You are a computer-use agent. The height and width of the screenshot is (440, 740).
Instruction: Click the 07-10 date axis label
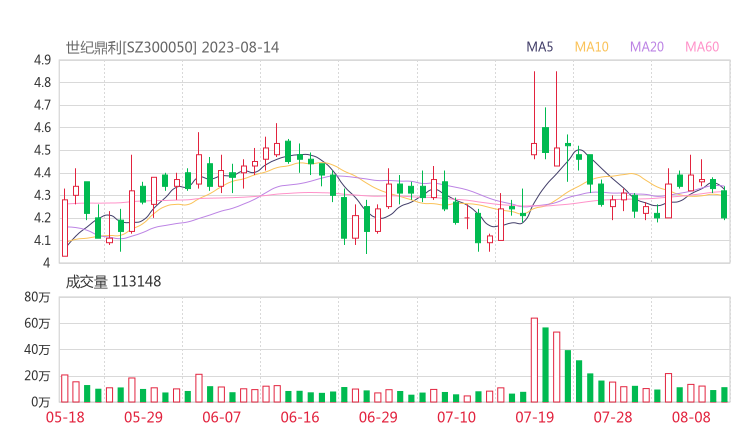point(456,417)
